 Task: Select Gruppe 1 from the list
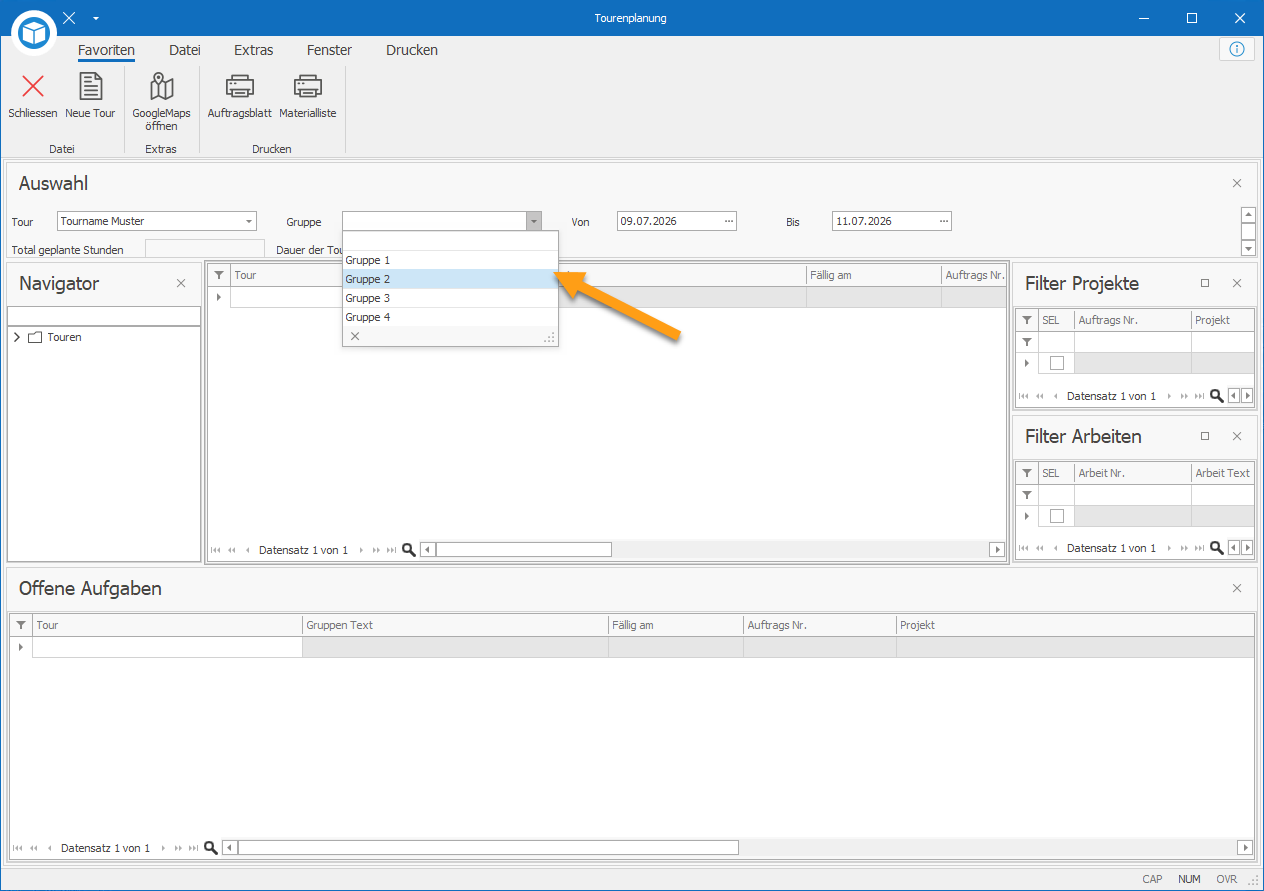click(450, 260)
